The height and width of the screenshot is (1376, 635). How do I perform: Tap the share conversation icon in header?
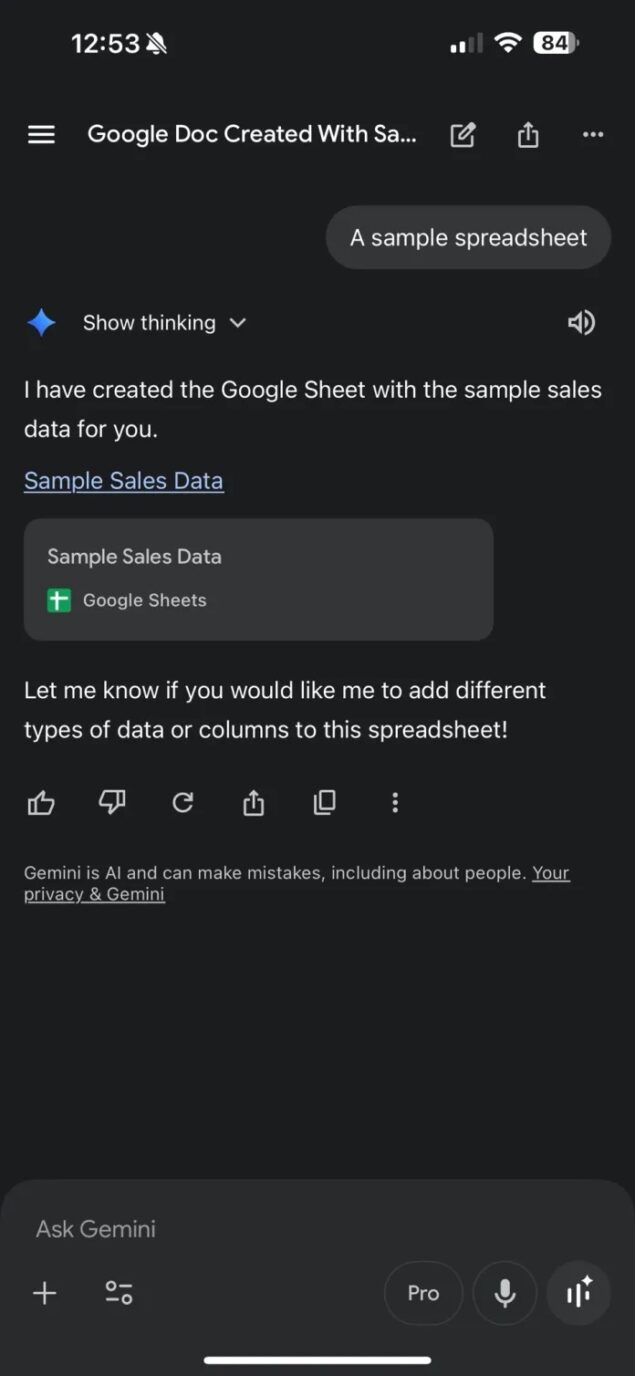pos(528,135)
